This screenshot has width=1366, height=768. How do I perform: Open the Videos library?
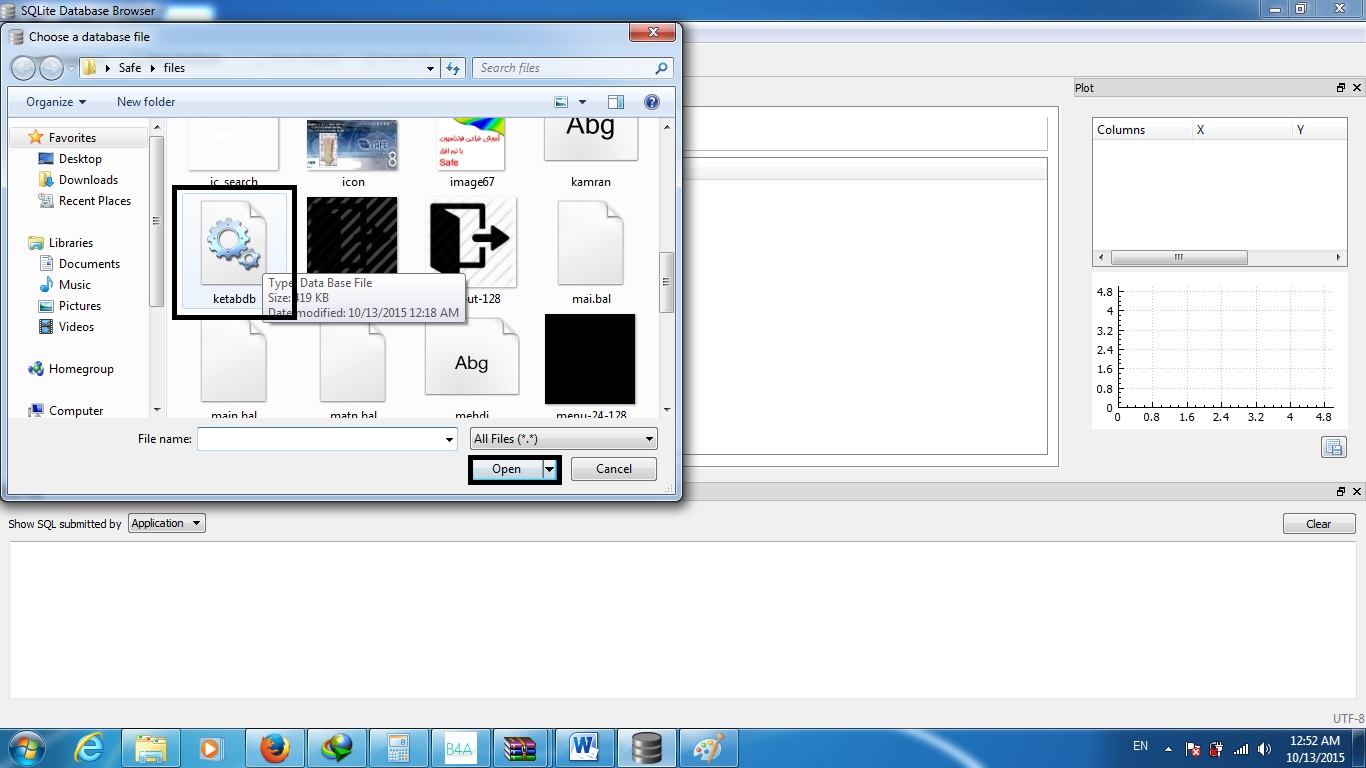76,327
